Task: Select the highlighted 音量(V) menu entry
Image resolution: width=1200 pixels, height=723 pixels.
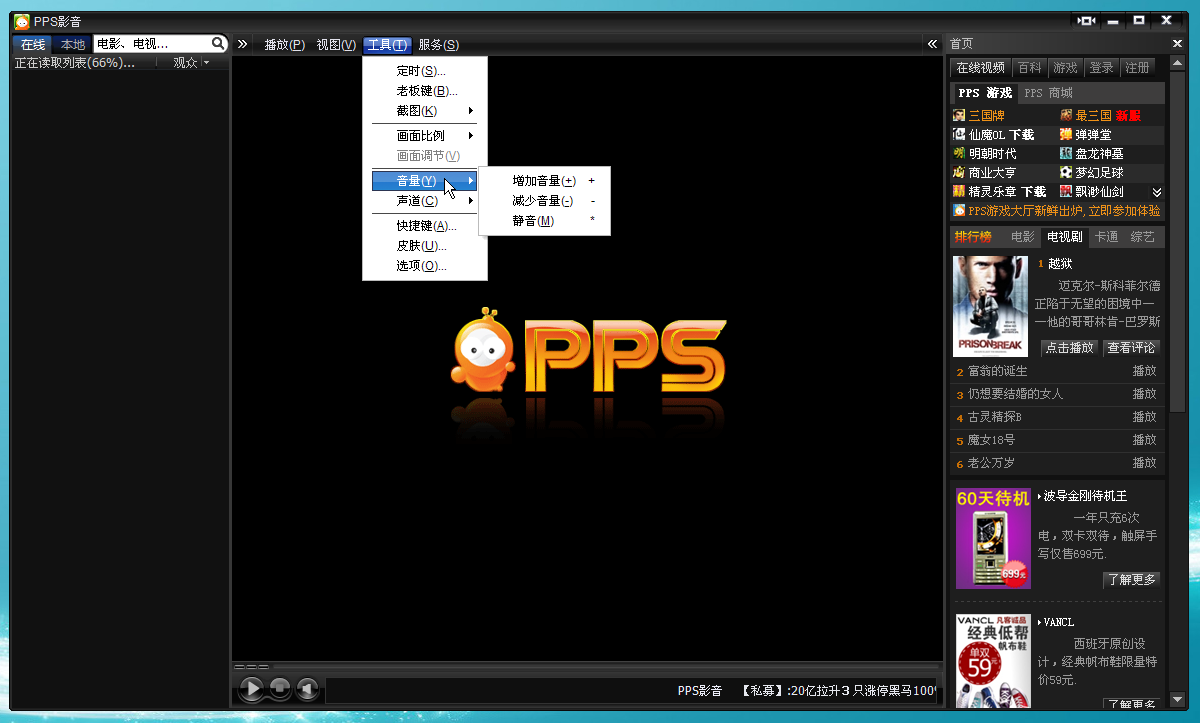Action: (x=425, y=180)
